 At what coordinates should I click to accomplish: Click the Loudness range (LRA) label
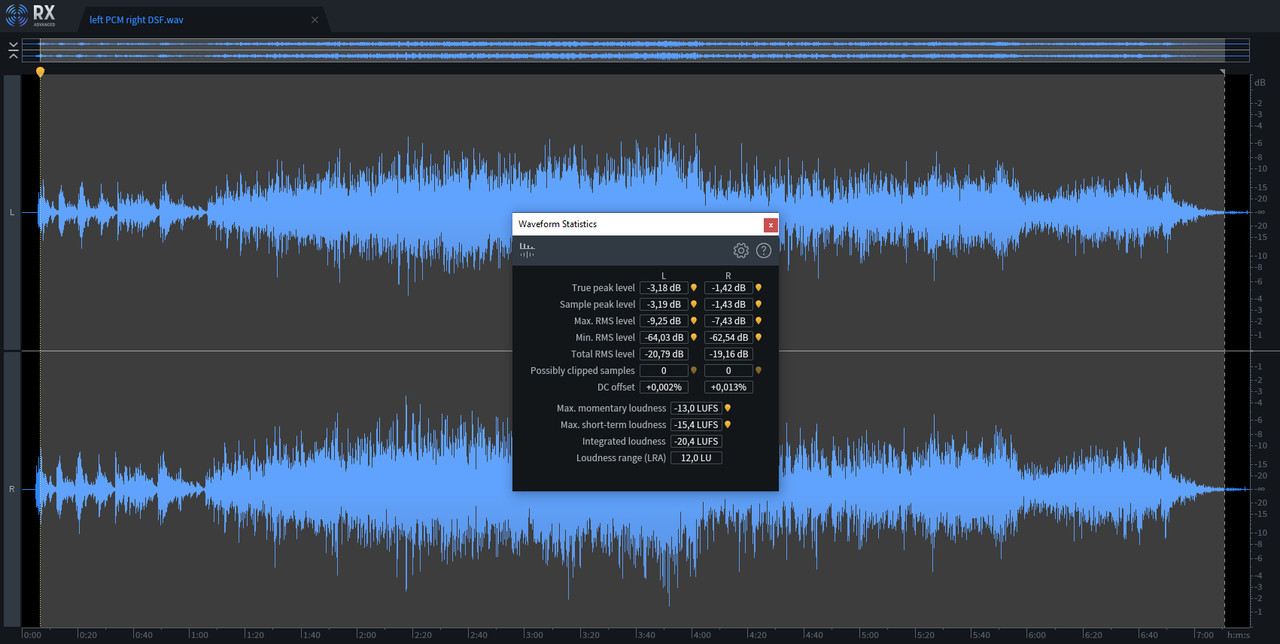[x=621, y=458]
